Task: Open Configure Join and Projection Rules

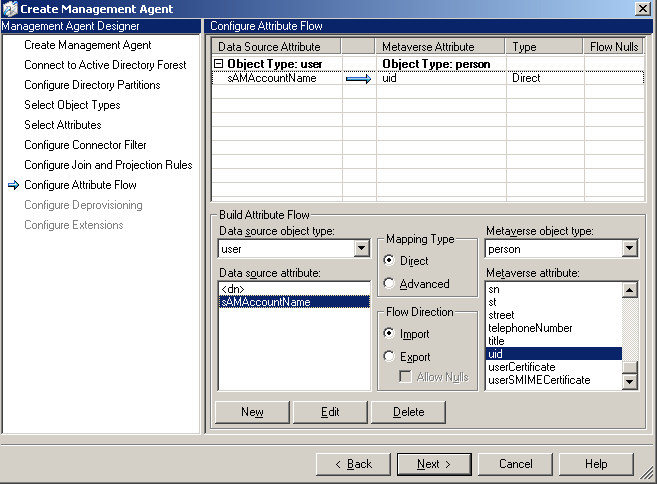Action: [108, 165]
